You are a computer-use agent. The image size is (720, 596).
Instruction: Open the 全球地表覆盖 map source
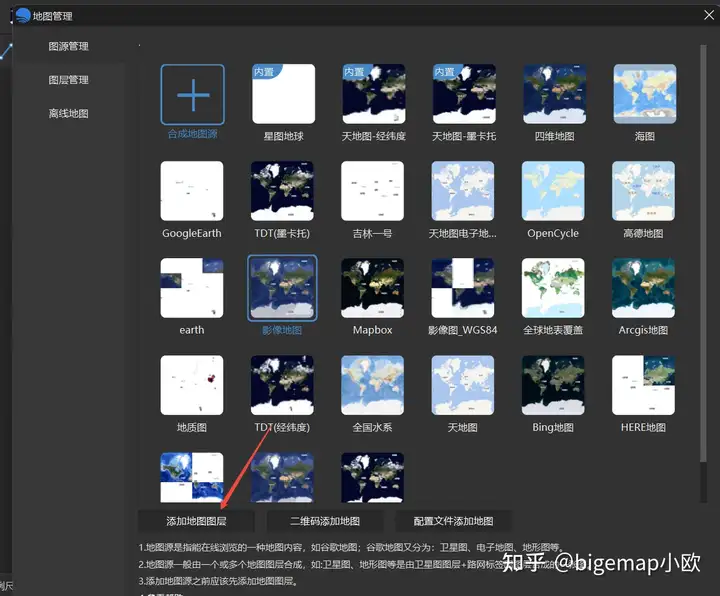tap(553, 288)
